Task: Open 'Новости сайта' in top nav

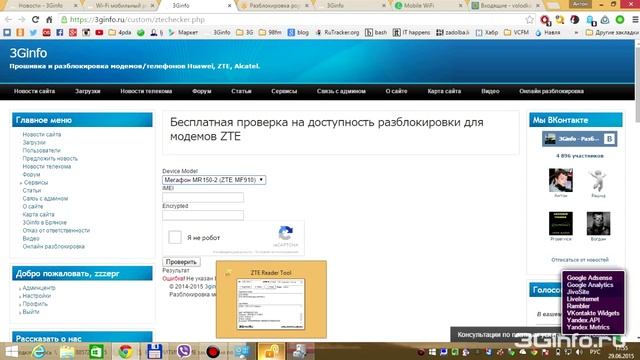Action: pyautogui.click(x=34, y=91)
